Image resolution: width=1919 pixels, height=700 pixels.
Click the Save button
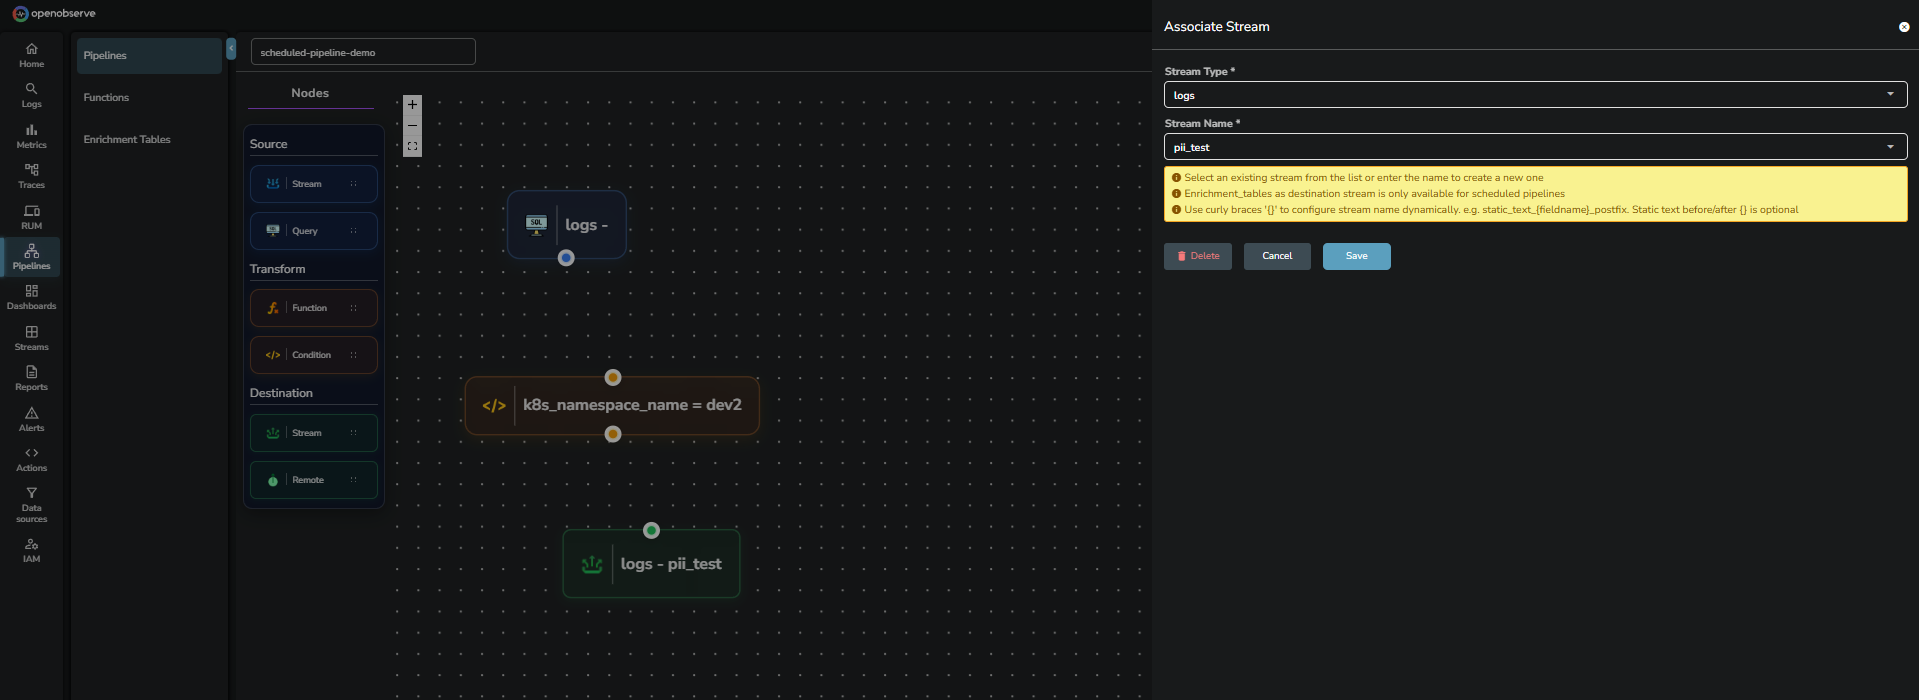1356,256
